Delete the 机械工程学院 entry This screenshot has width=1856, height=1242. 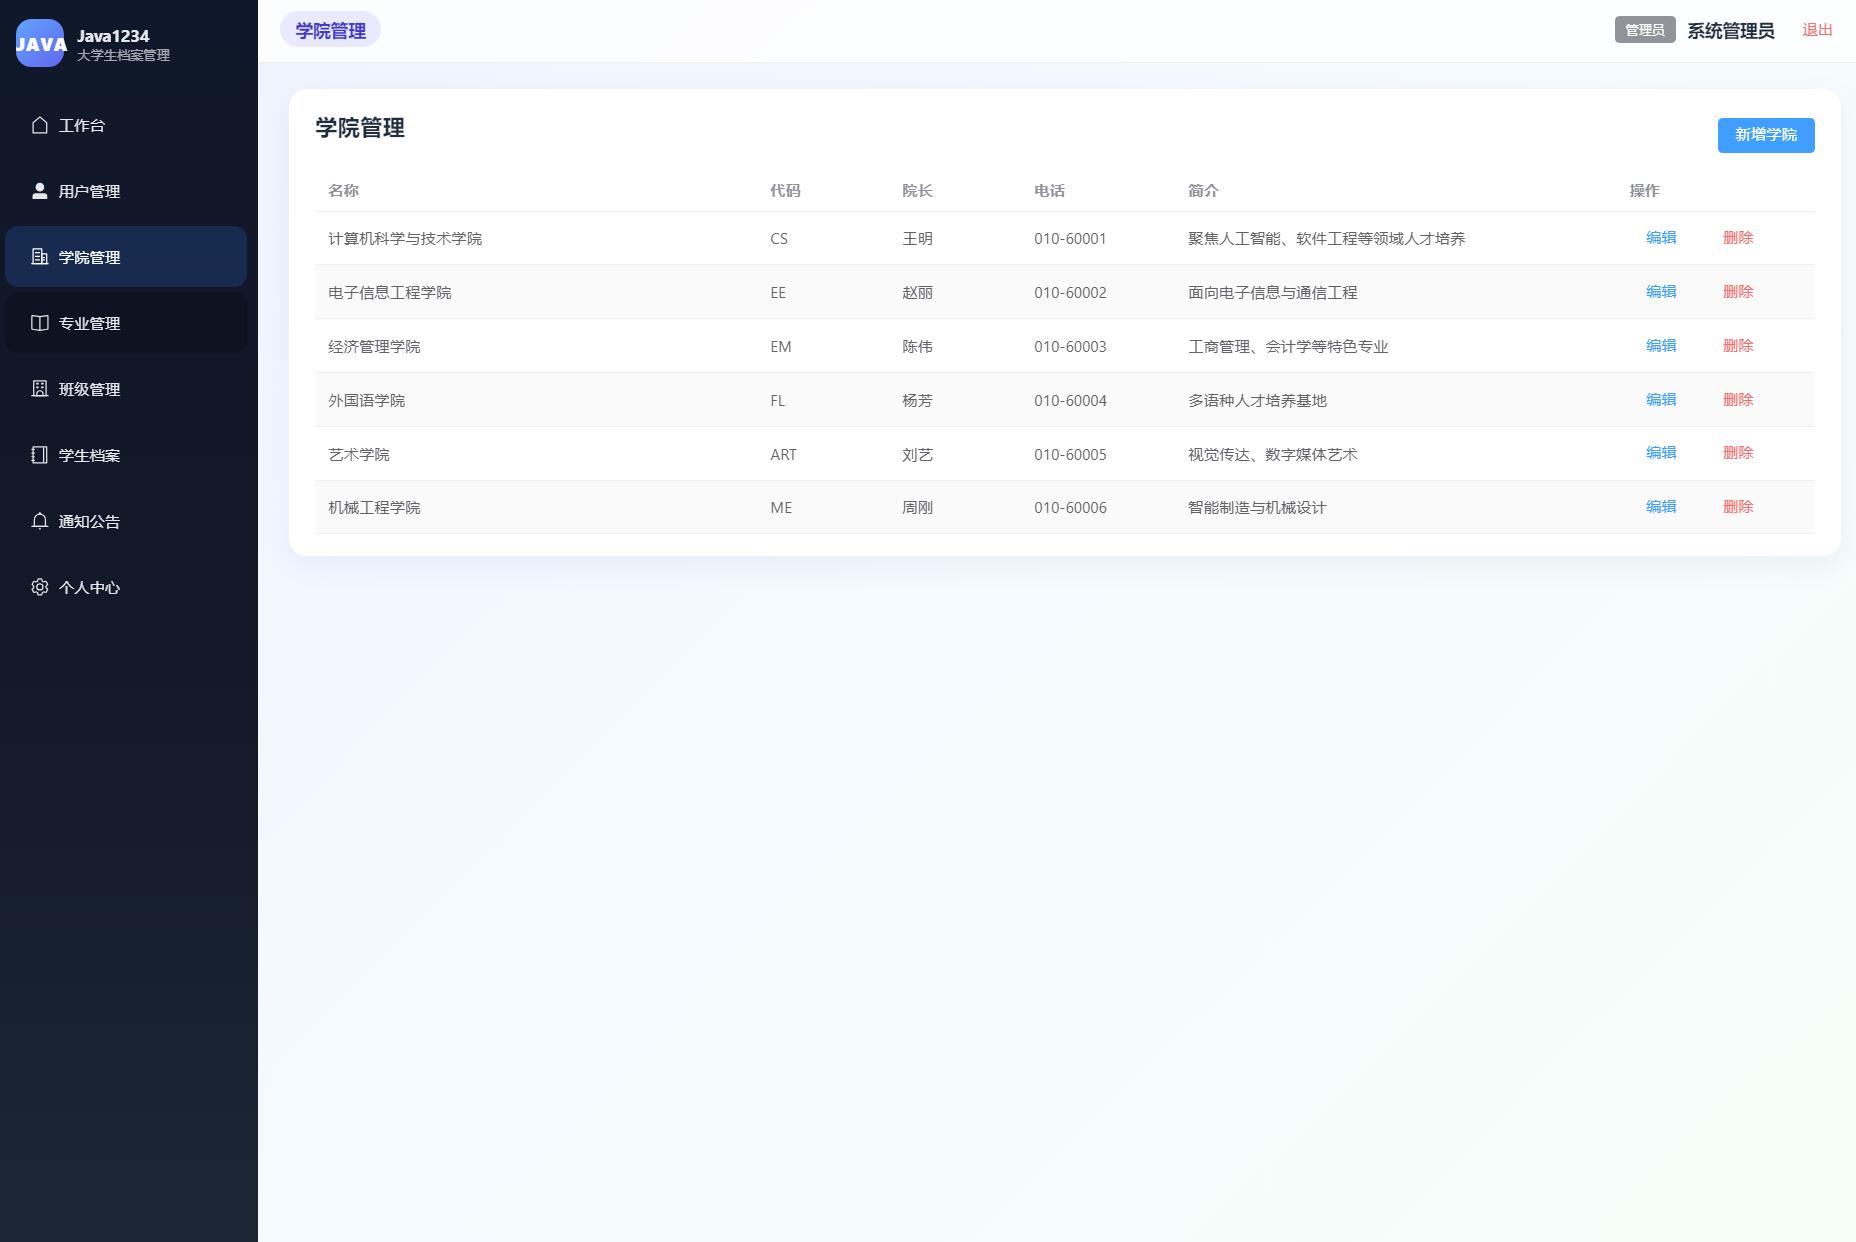[x=1738, y=507]
